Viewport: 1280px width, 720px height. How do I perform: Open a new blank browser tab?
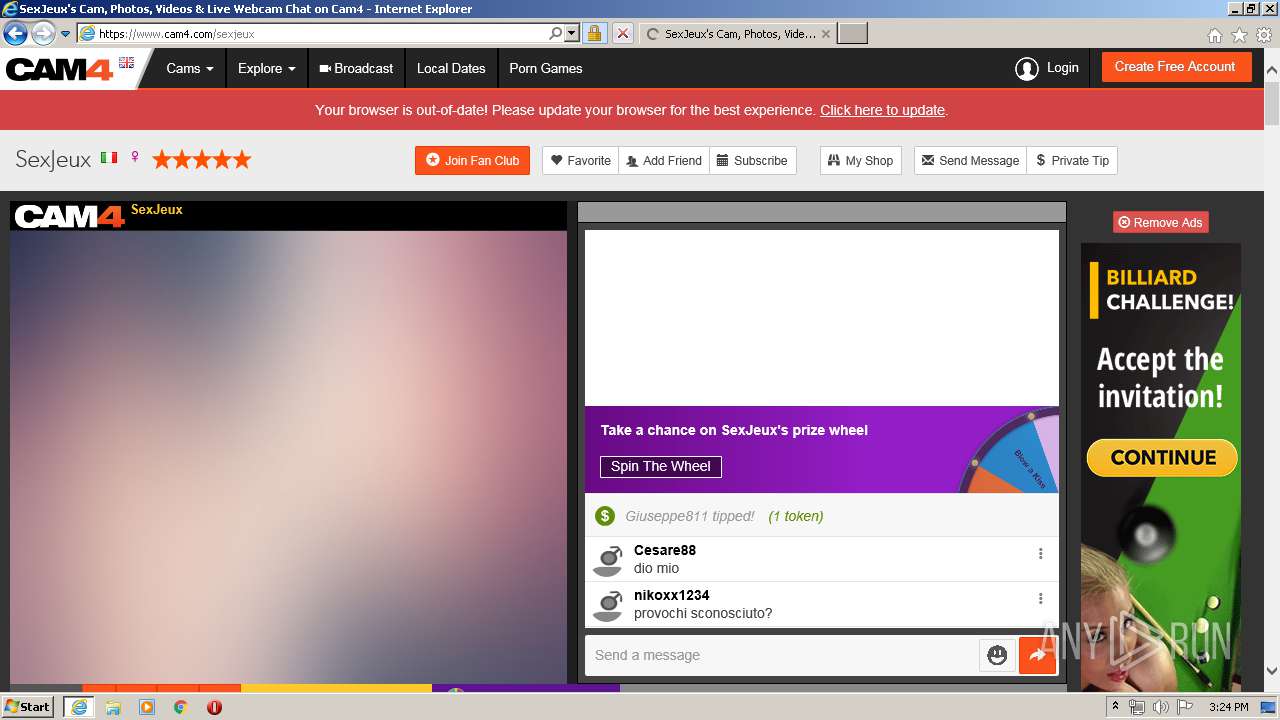click(852, 33)
